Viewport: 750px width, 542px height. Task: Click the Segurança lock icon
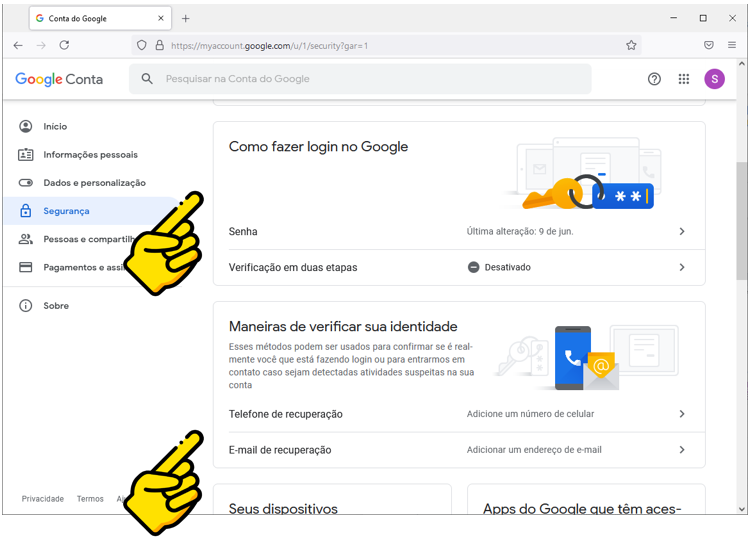click(25, 210)
